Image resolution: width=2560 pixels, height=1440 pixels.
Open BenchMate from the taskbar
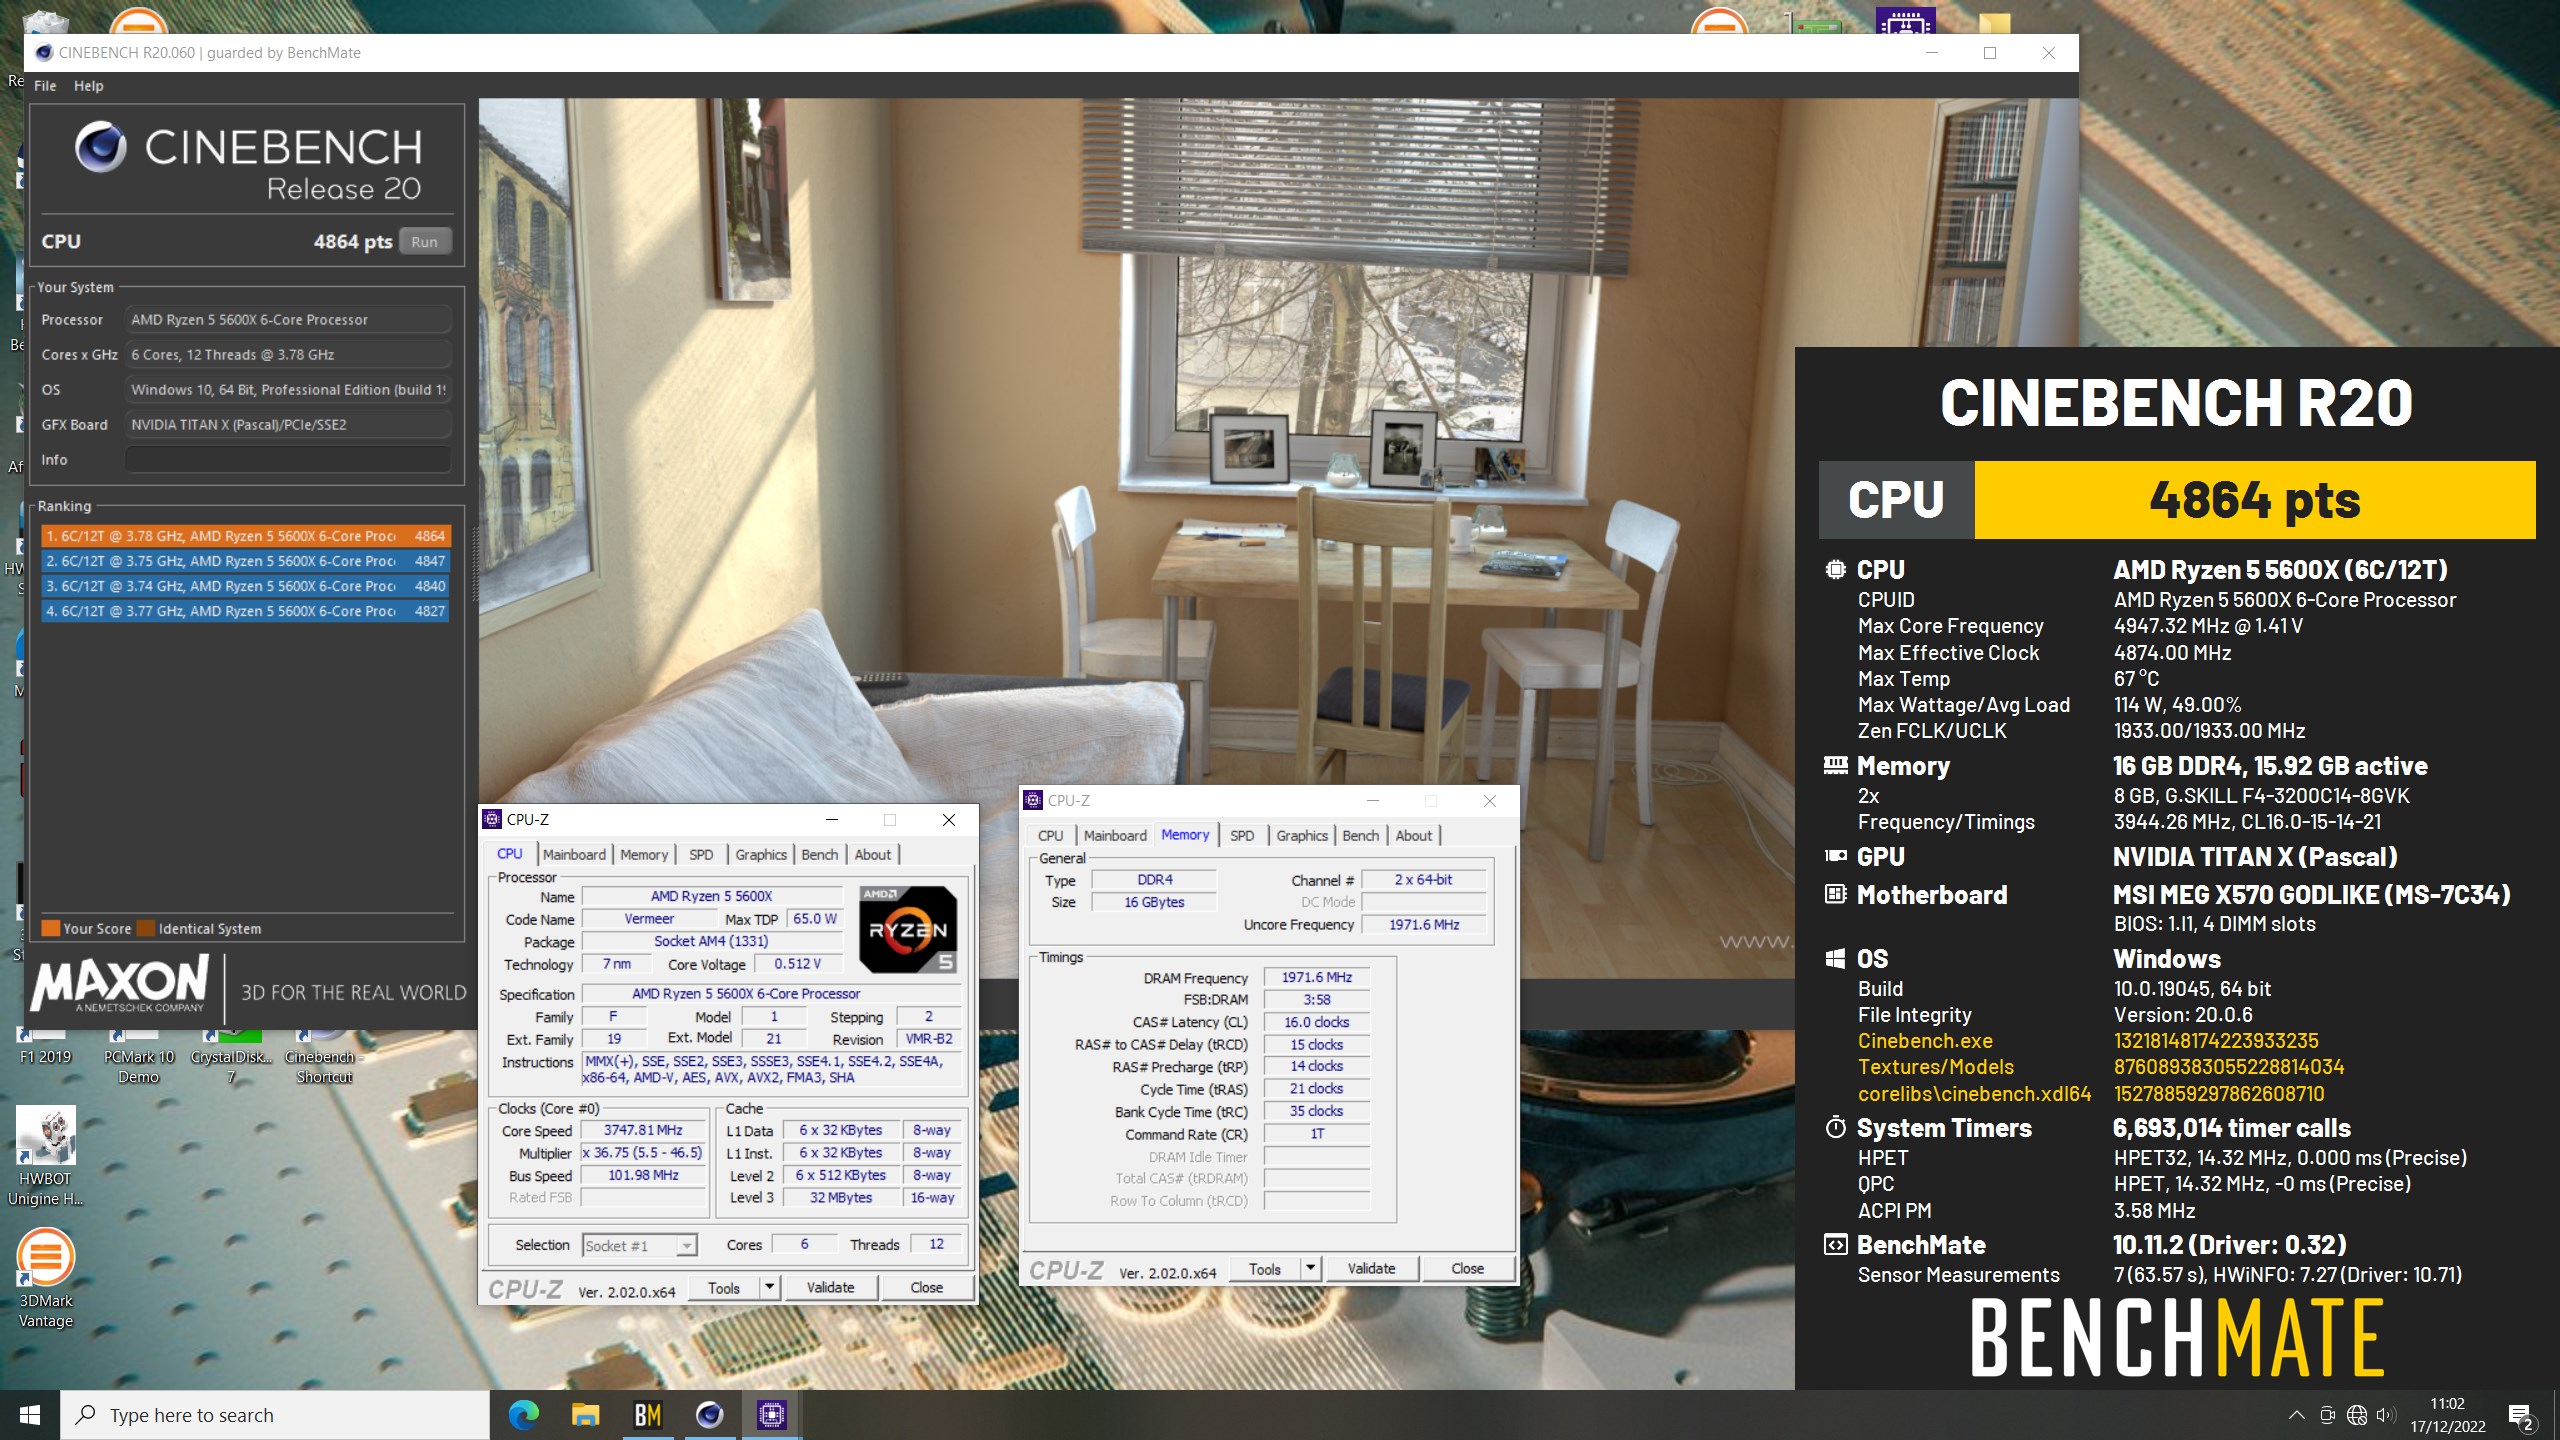648,1415
